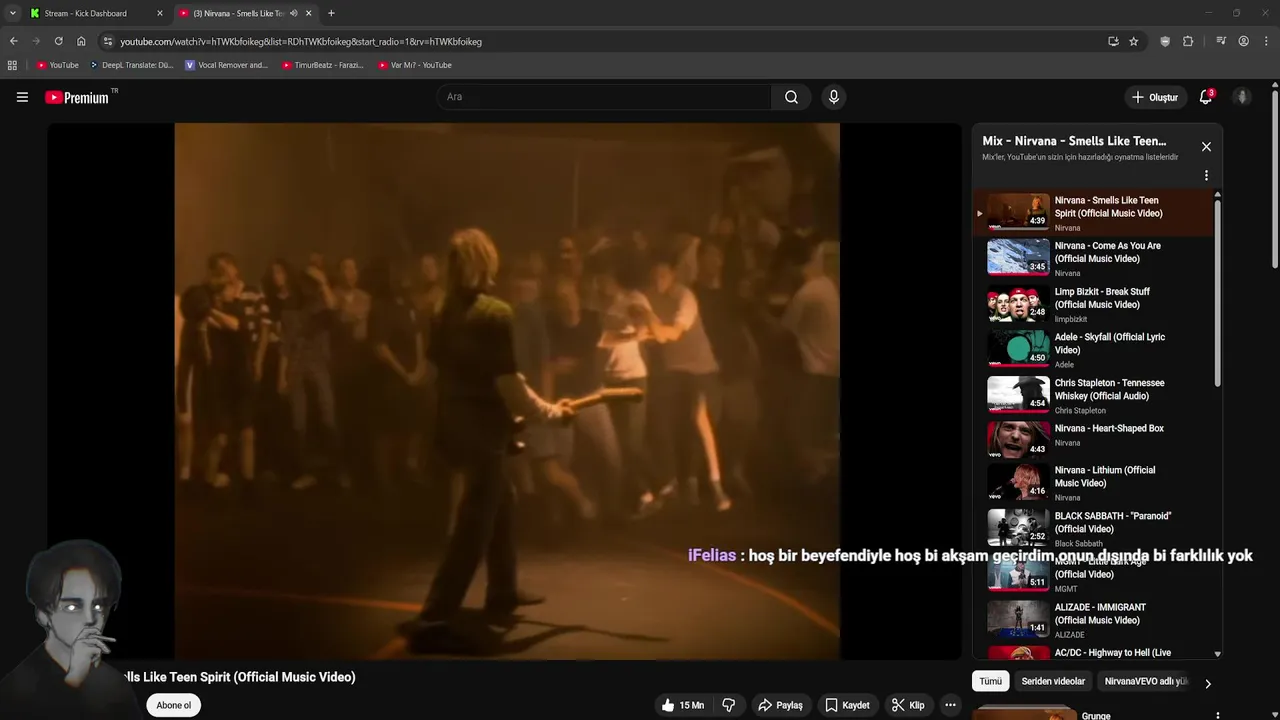Show next filter chips arrow

(1207, 683)
